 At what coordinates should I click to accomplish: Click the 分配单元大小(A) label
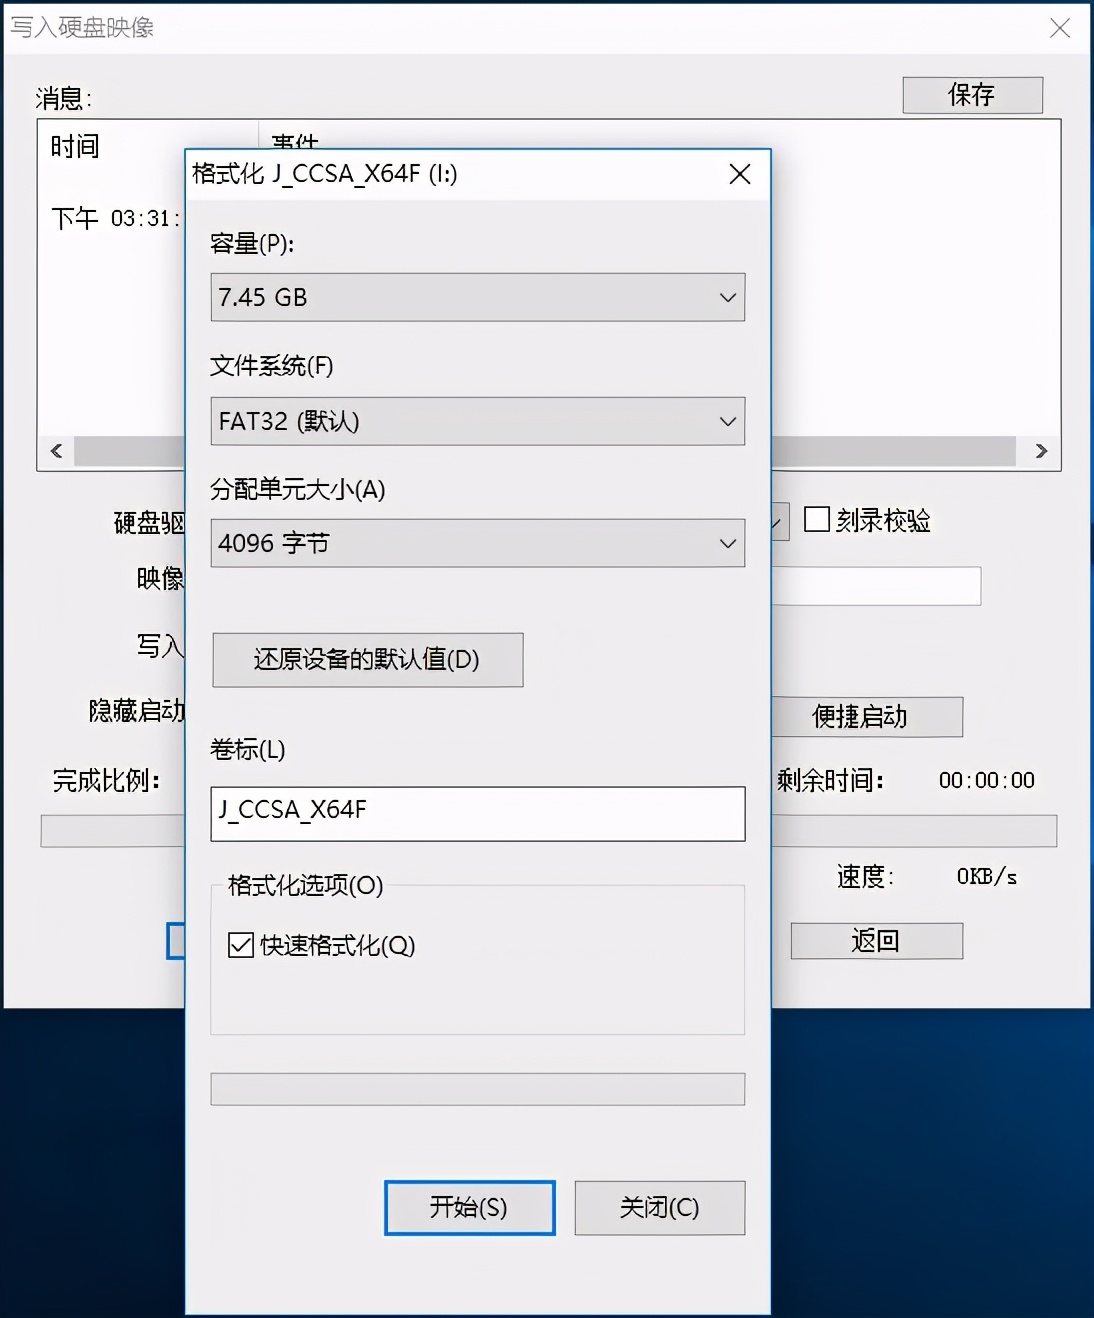pos(298,489)
